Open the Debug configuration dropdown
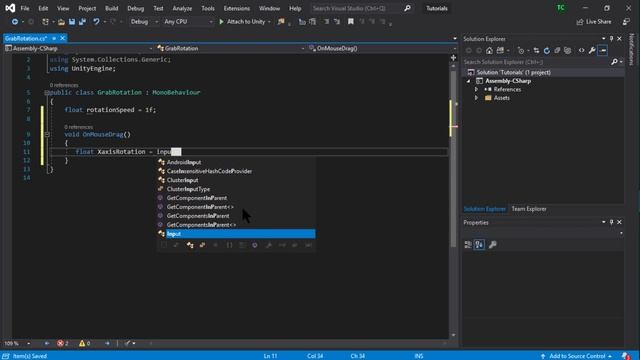The width and height of the screenshot is (640, 360). click(x=144, y=22)
